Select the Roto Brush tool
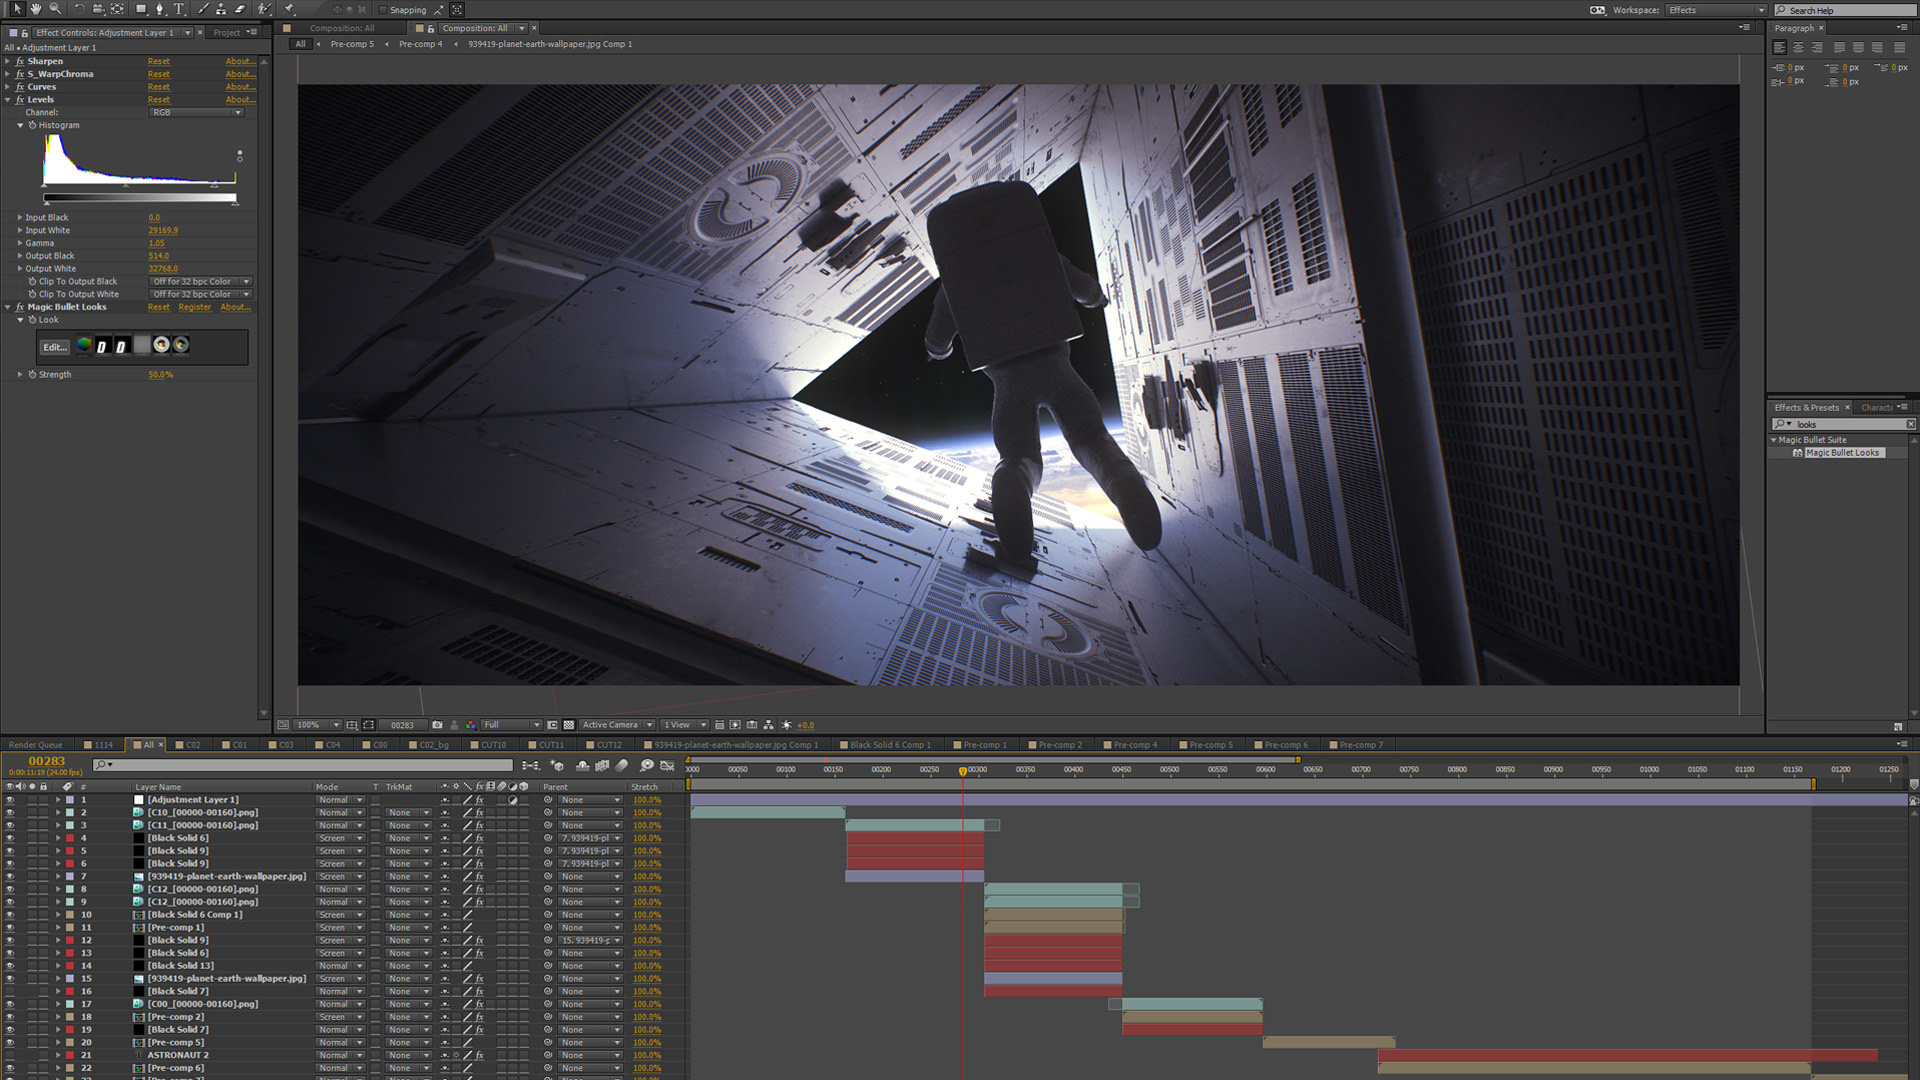 264,9
